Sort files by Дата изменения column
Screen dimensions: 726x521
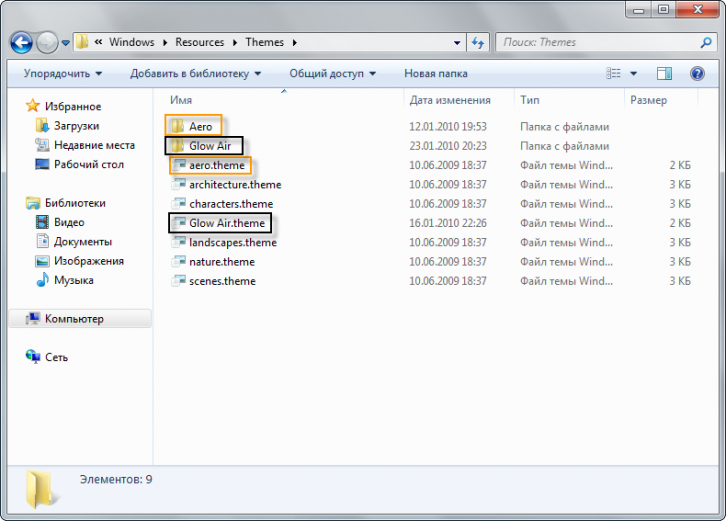[450, 100]
